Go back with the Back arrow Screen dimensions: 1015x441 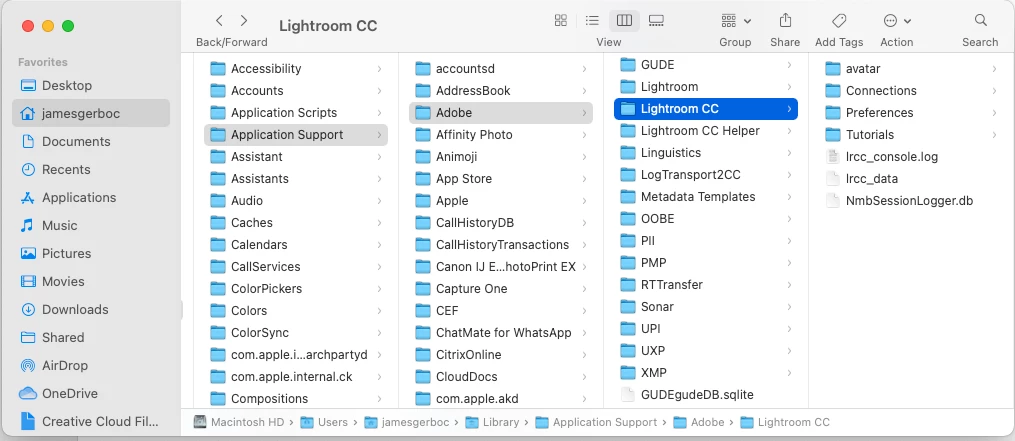219,21
